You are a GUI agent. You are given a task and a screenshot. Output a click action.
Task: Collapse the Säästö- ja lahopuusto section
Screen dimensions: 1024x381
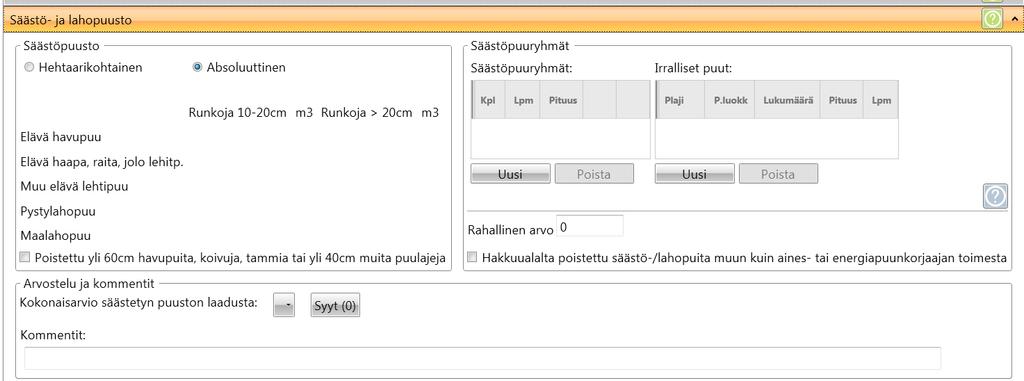[1014, 20]
